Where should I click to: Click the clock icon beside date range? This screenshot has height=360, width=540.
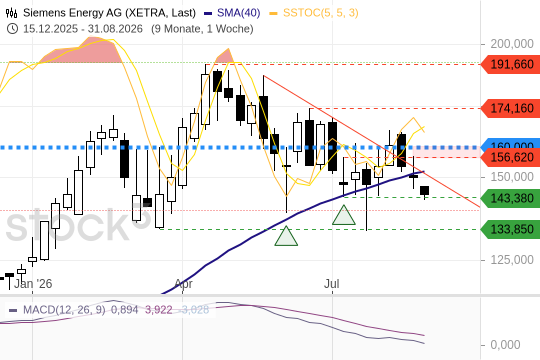point(12,29)
